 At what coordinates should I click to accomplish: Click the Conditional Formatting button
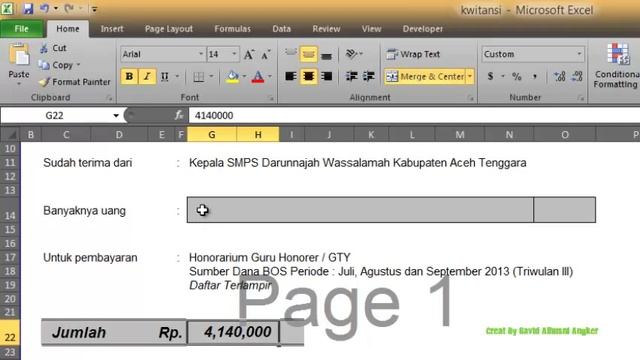[x=616, y=65]
